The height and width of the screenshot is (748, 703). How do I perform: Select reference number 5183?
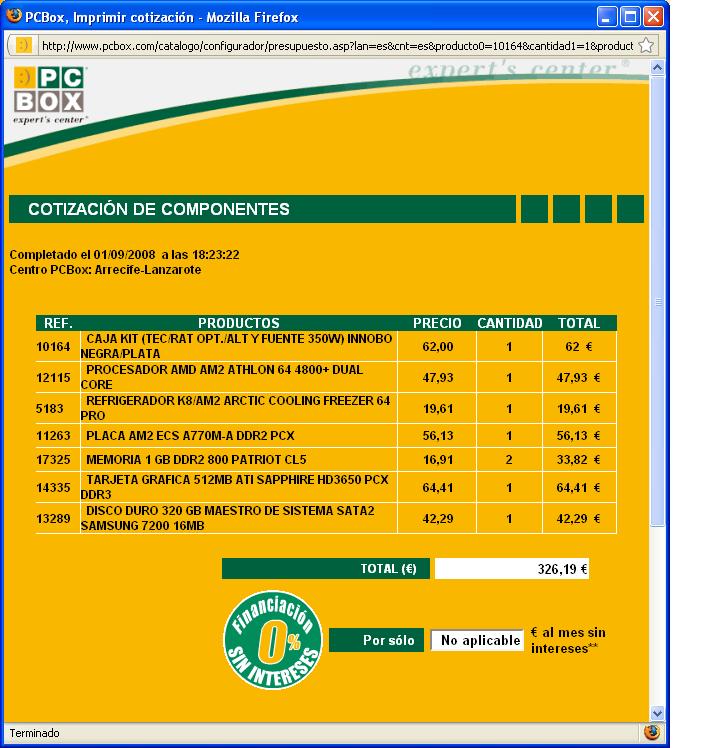tap(50, 408)
